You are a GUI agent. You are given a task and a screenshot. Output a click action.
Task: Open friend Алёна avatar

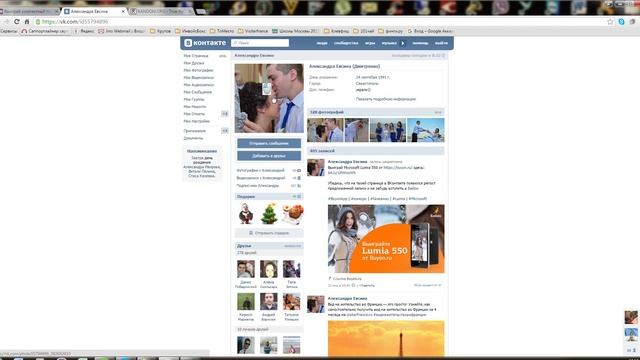269,269
